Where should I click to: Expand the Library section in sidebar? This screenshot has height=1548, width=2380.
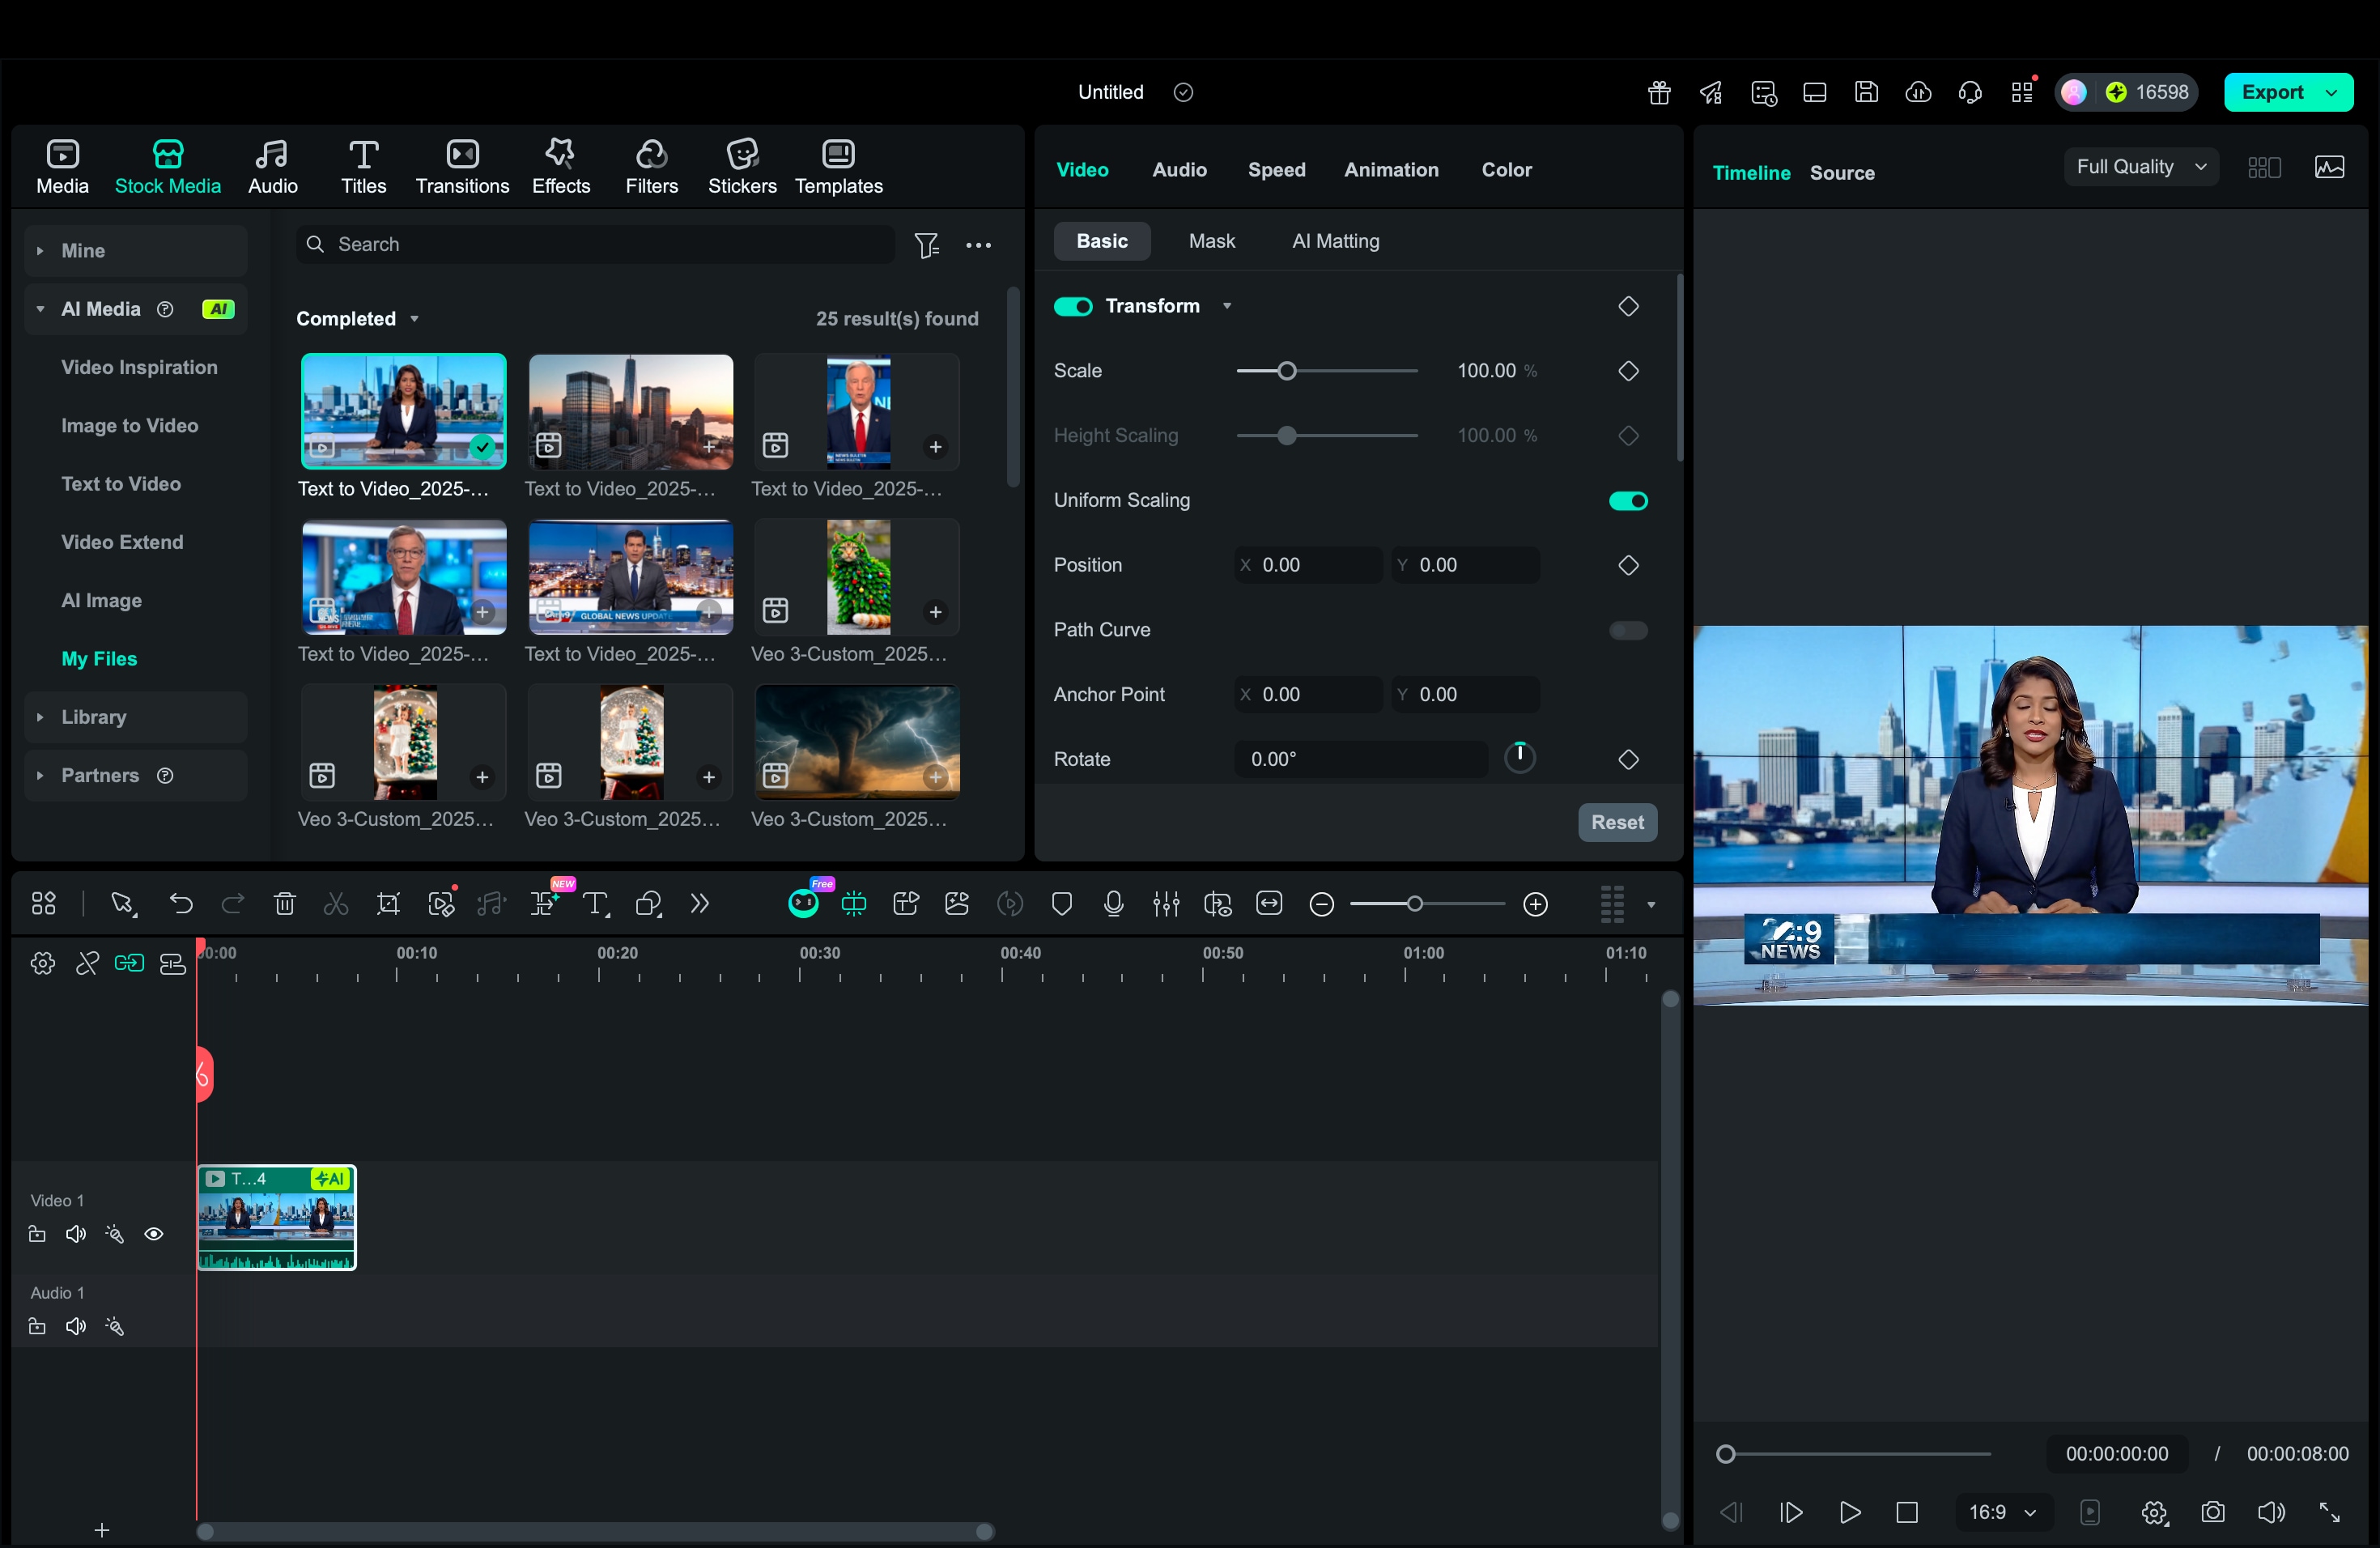(94, 717)
